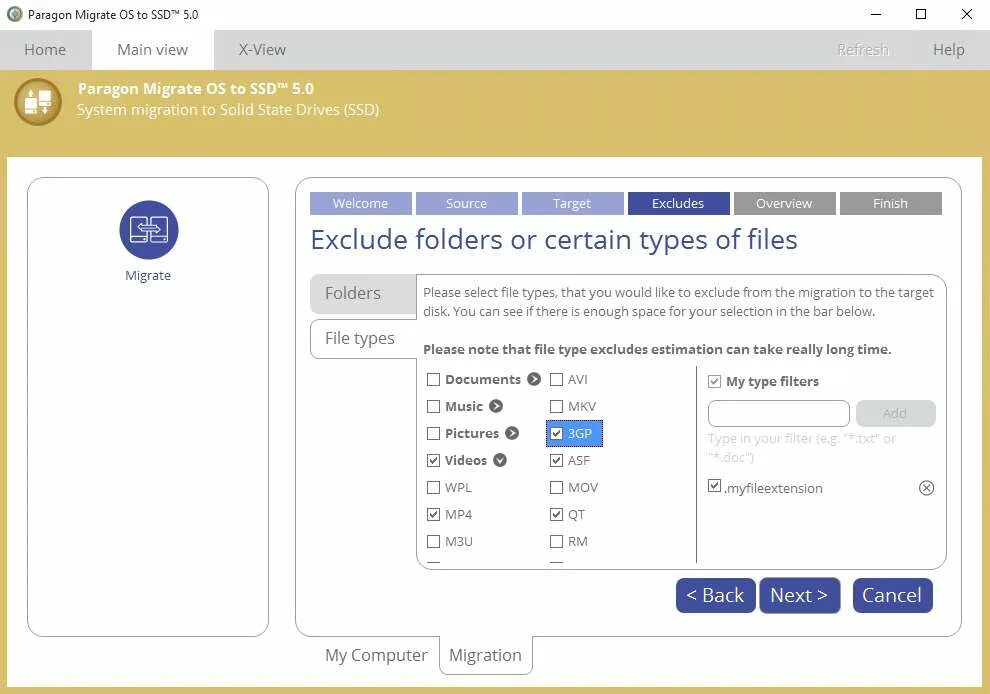
Task: Go to the Finish wizard step
Action: point(891,203)
